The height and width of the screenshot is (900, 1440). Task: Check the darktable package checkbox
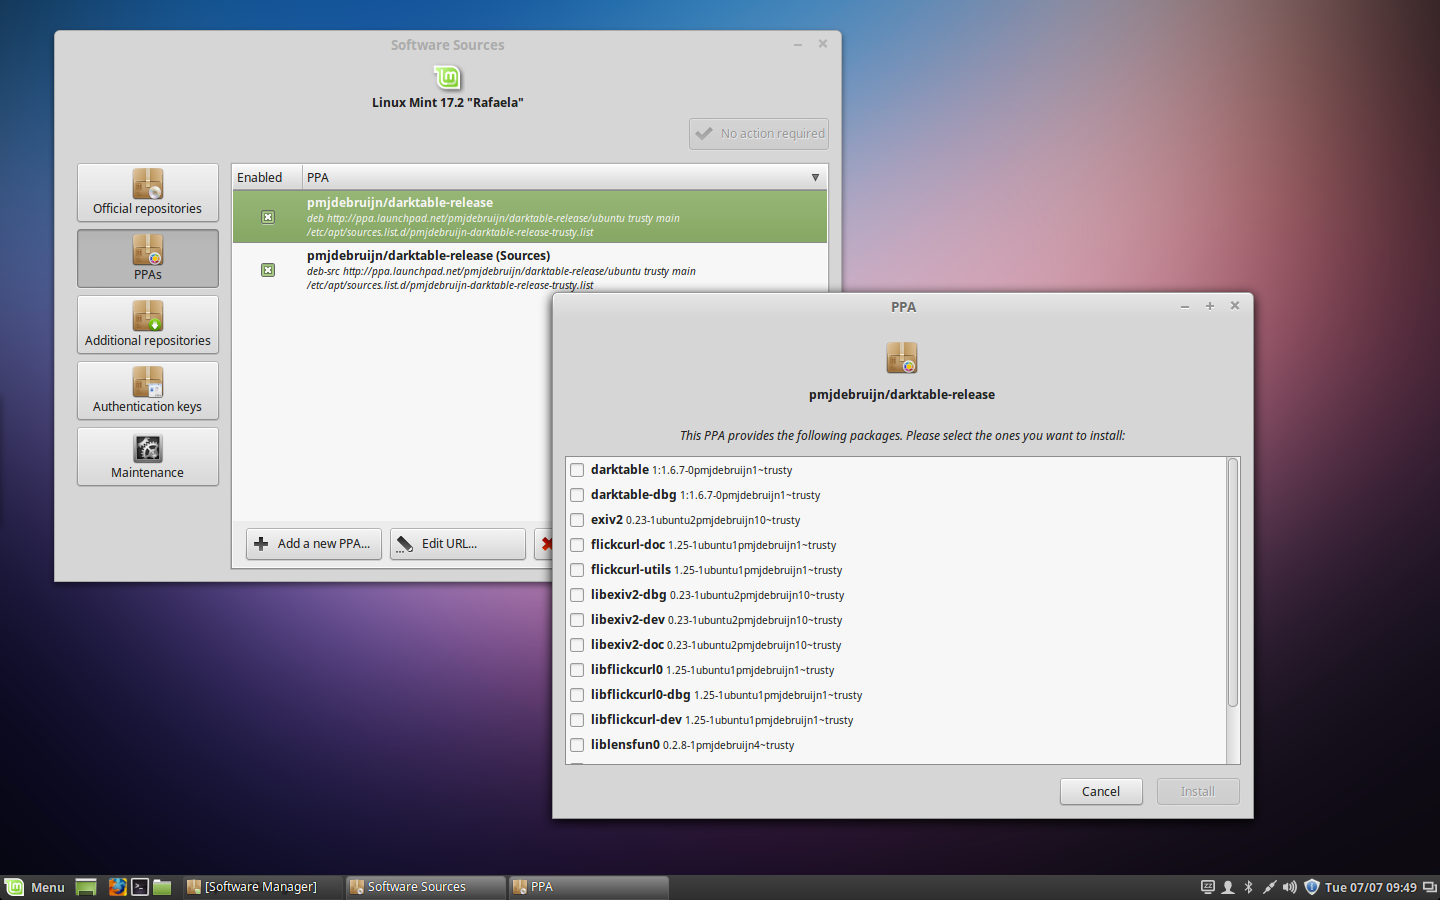(577, 470)
